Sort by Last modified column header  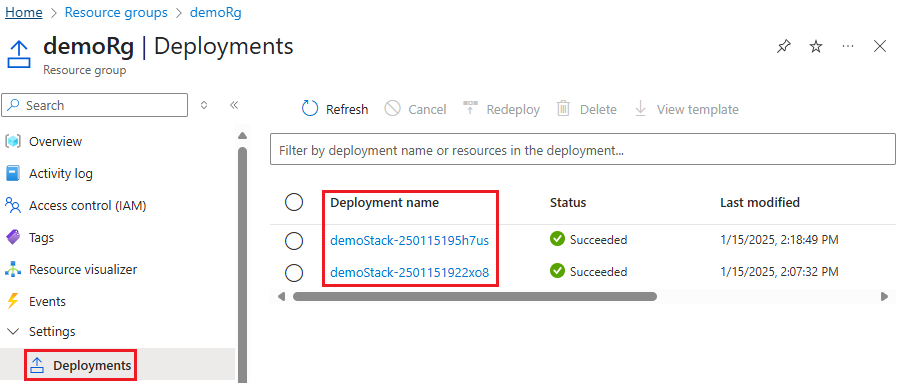tap(760, 202)
